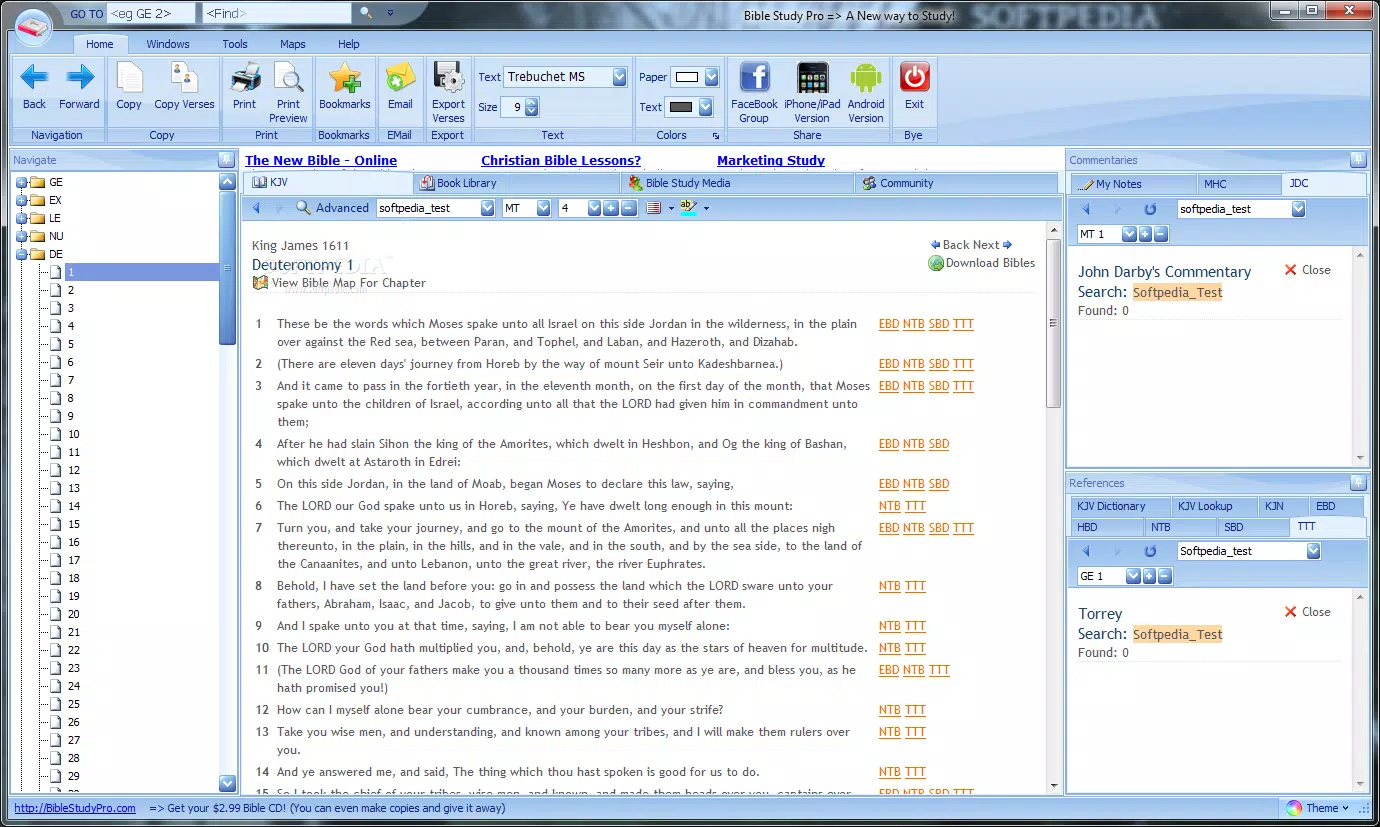The width and height of the screenshot is (1380, 827).
Task: Switch to the Maps ribbon tab
Action: (293, 44)
